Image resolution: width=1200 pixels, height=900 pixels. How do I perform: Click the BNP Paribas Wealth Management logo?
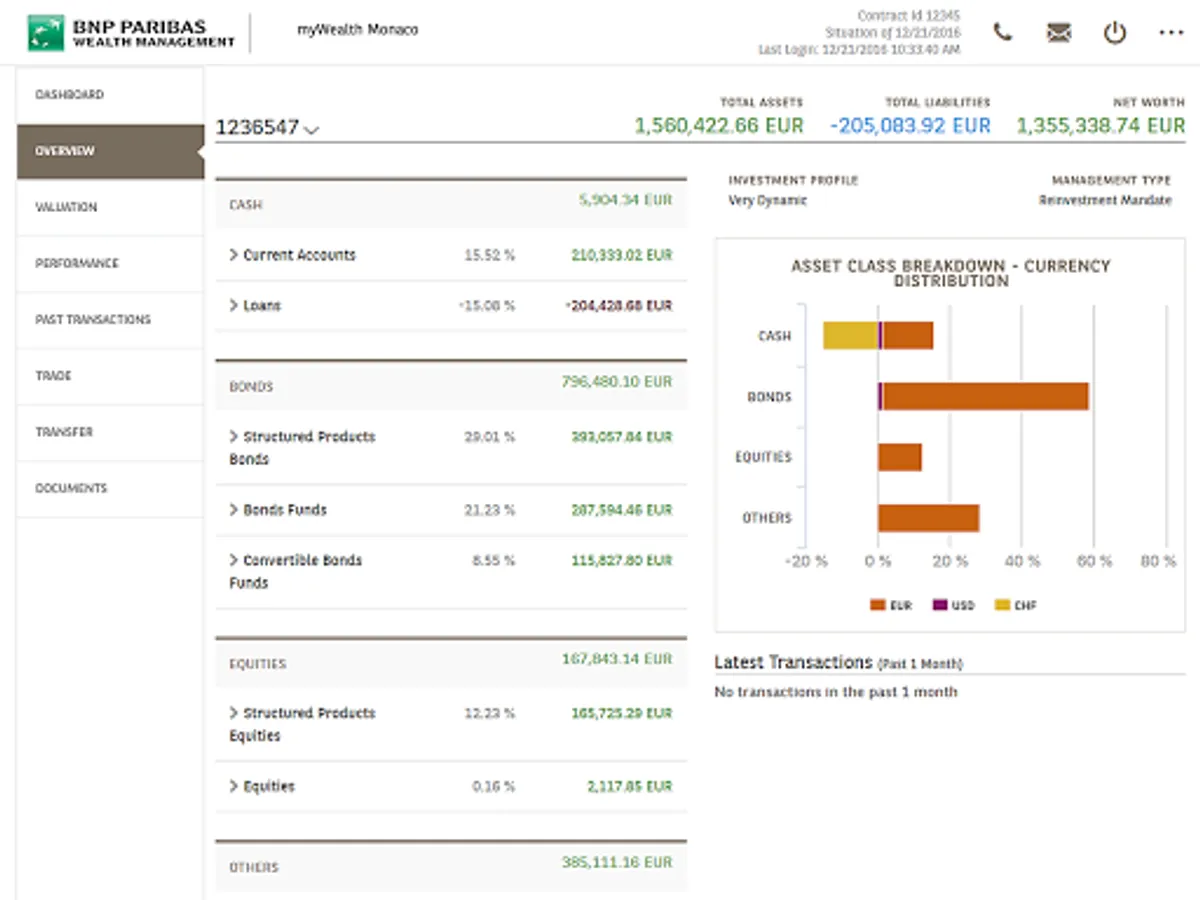132,33
